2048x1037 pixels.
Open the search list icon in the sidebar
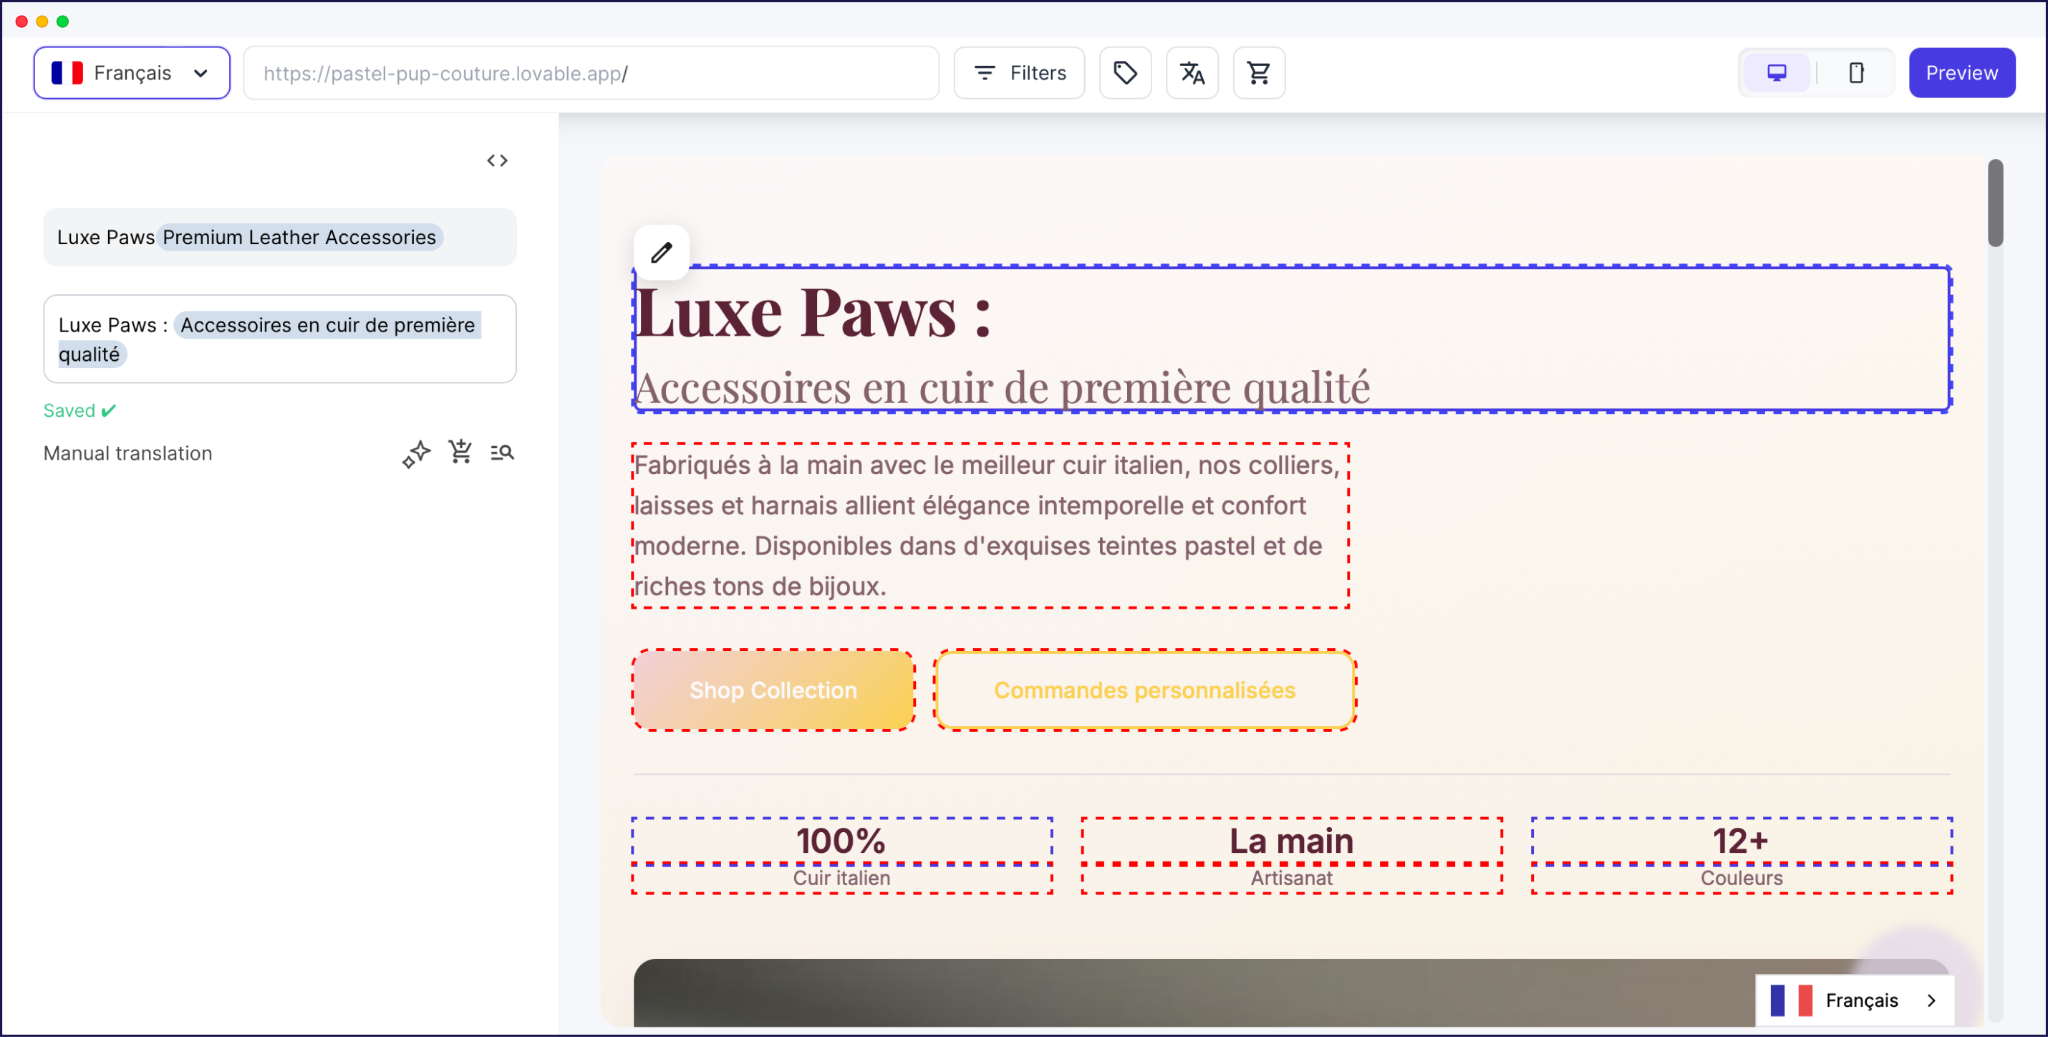click(503, 453)
